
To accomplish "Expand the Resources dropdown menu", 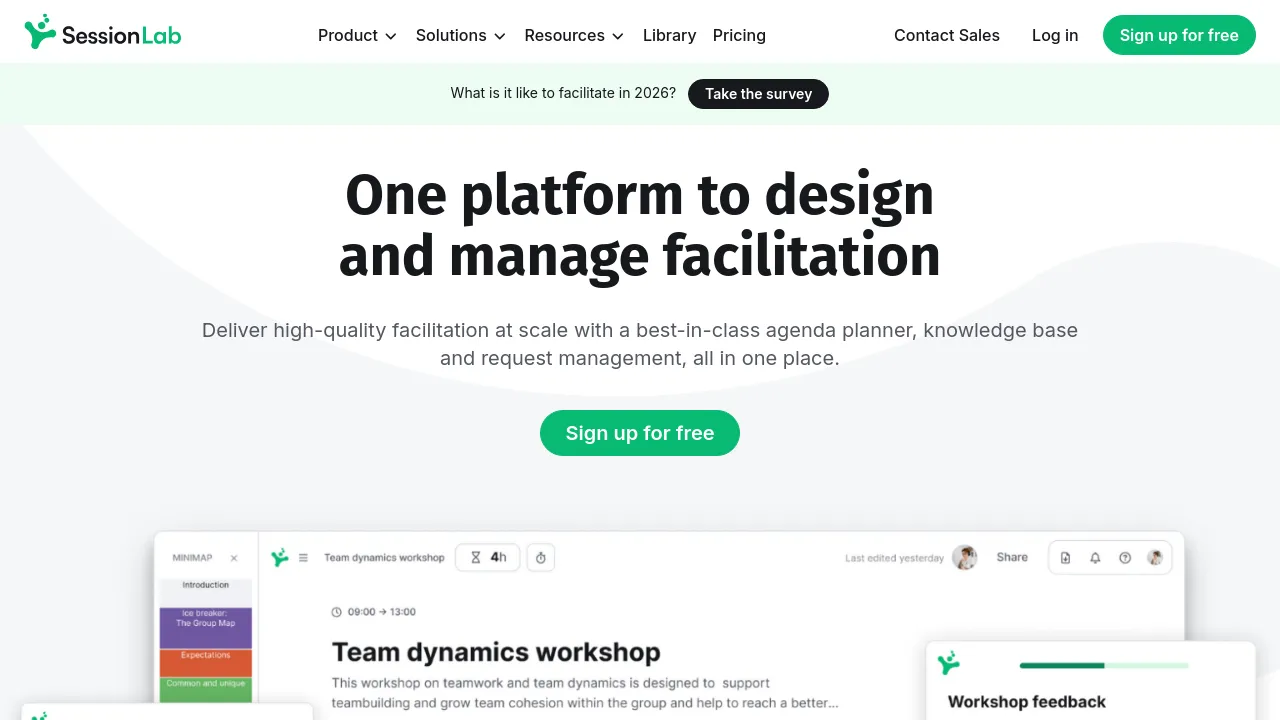I will click(x=574, y=35).
